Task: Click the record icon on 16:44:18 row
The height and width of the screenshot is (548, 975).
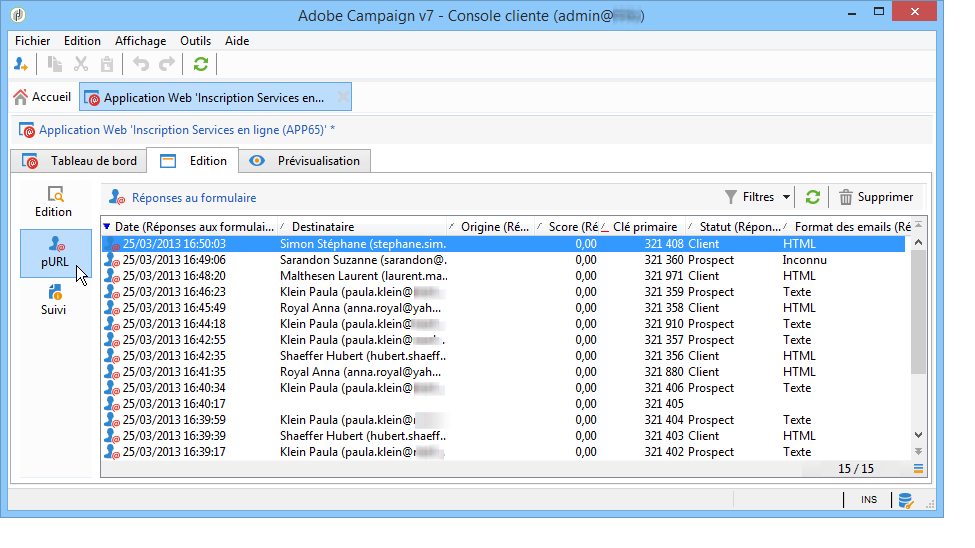Action: 112,324
